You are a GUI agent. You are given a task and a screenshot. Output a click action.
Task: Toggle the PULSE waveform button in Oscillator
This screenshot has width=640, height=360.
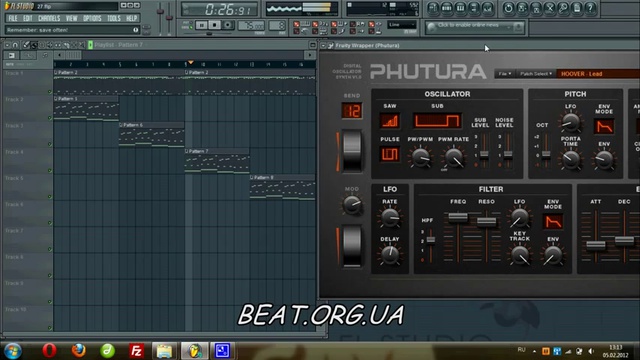(390, 154)
